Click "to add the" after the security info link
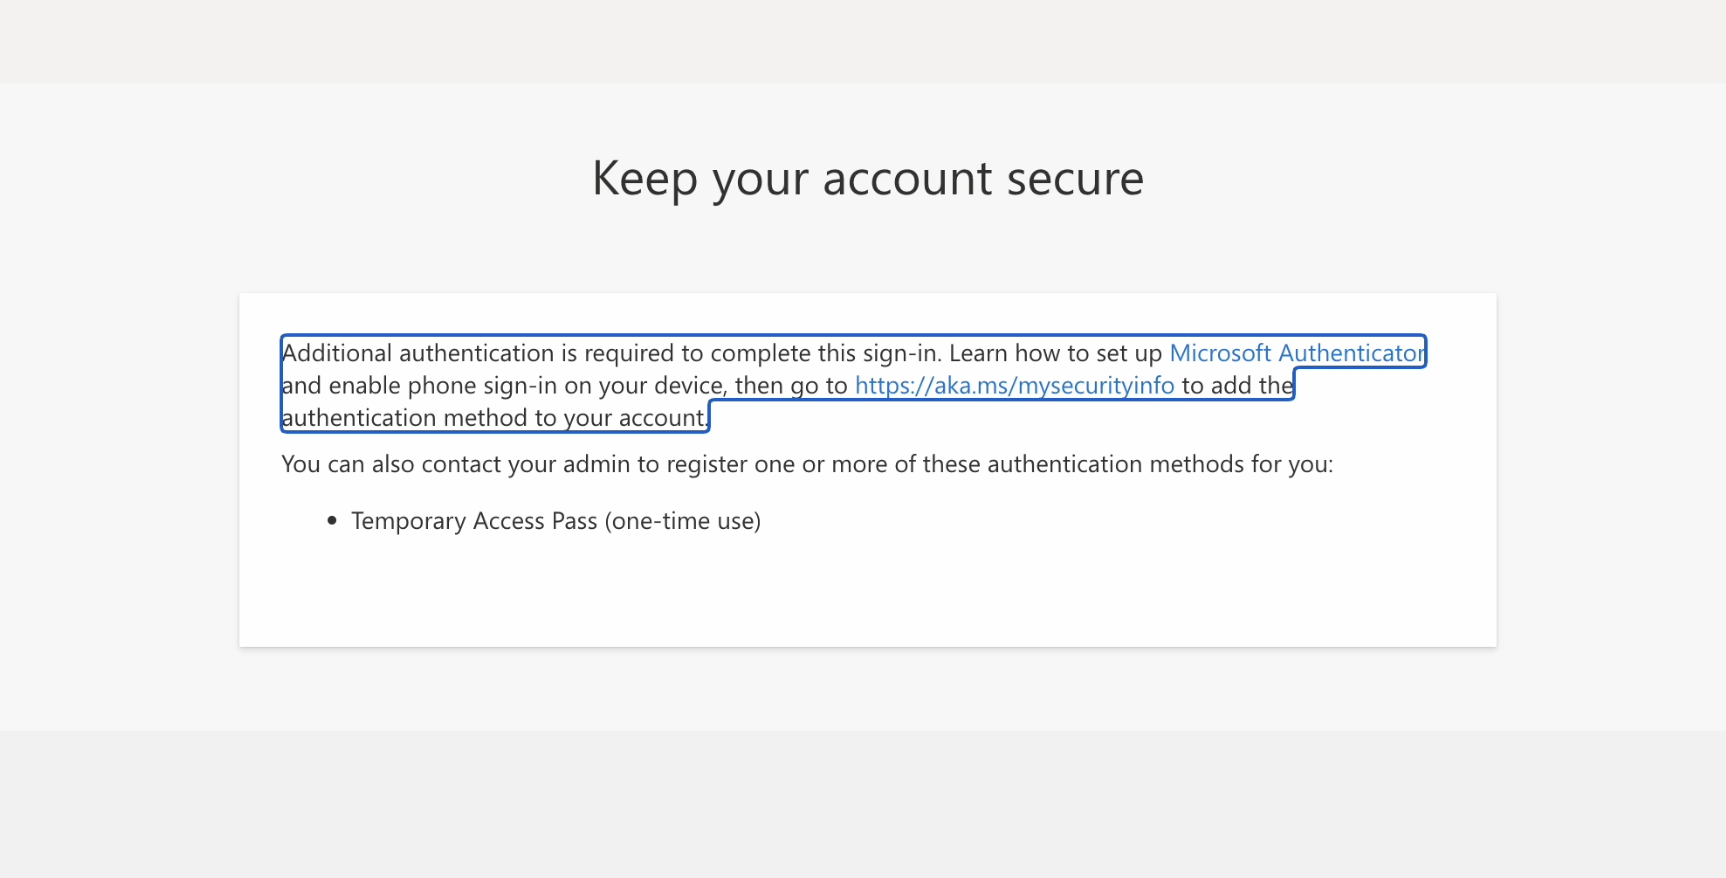 [x=1236, y=386]
